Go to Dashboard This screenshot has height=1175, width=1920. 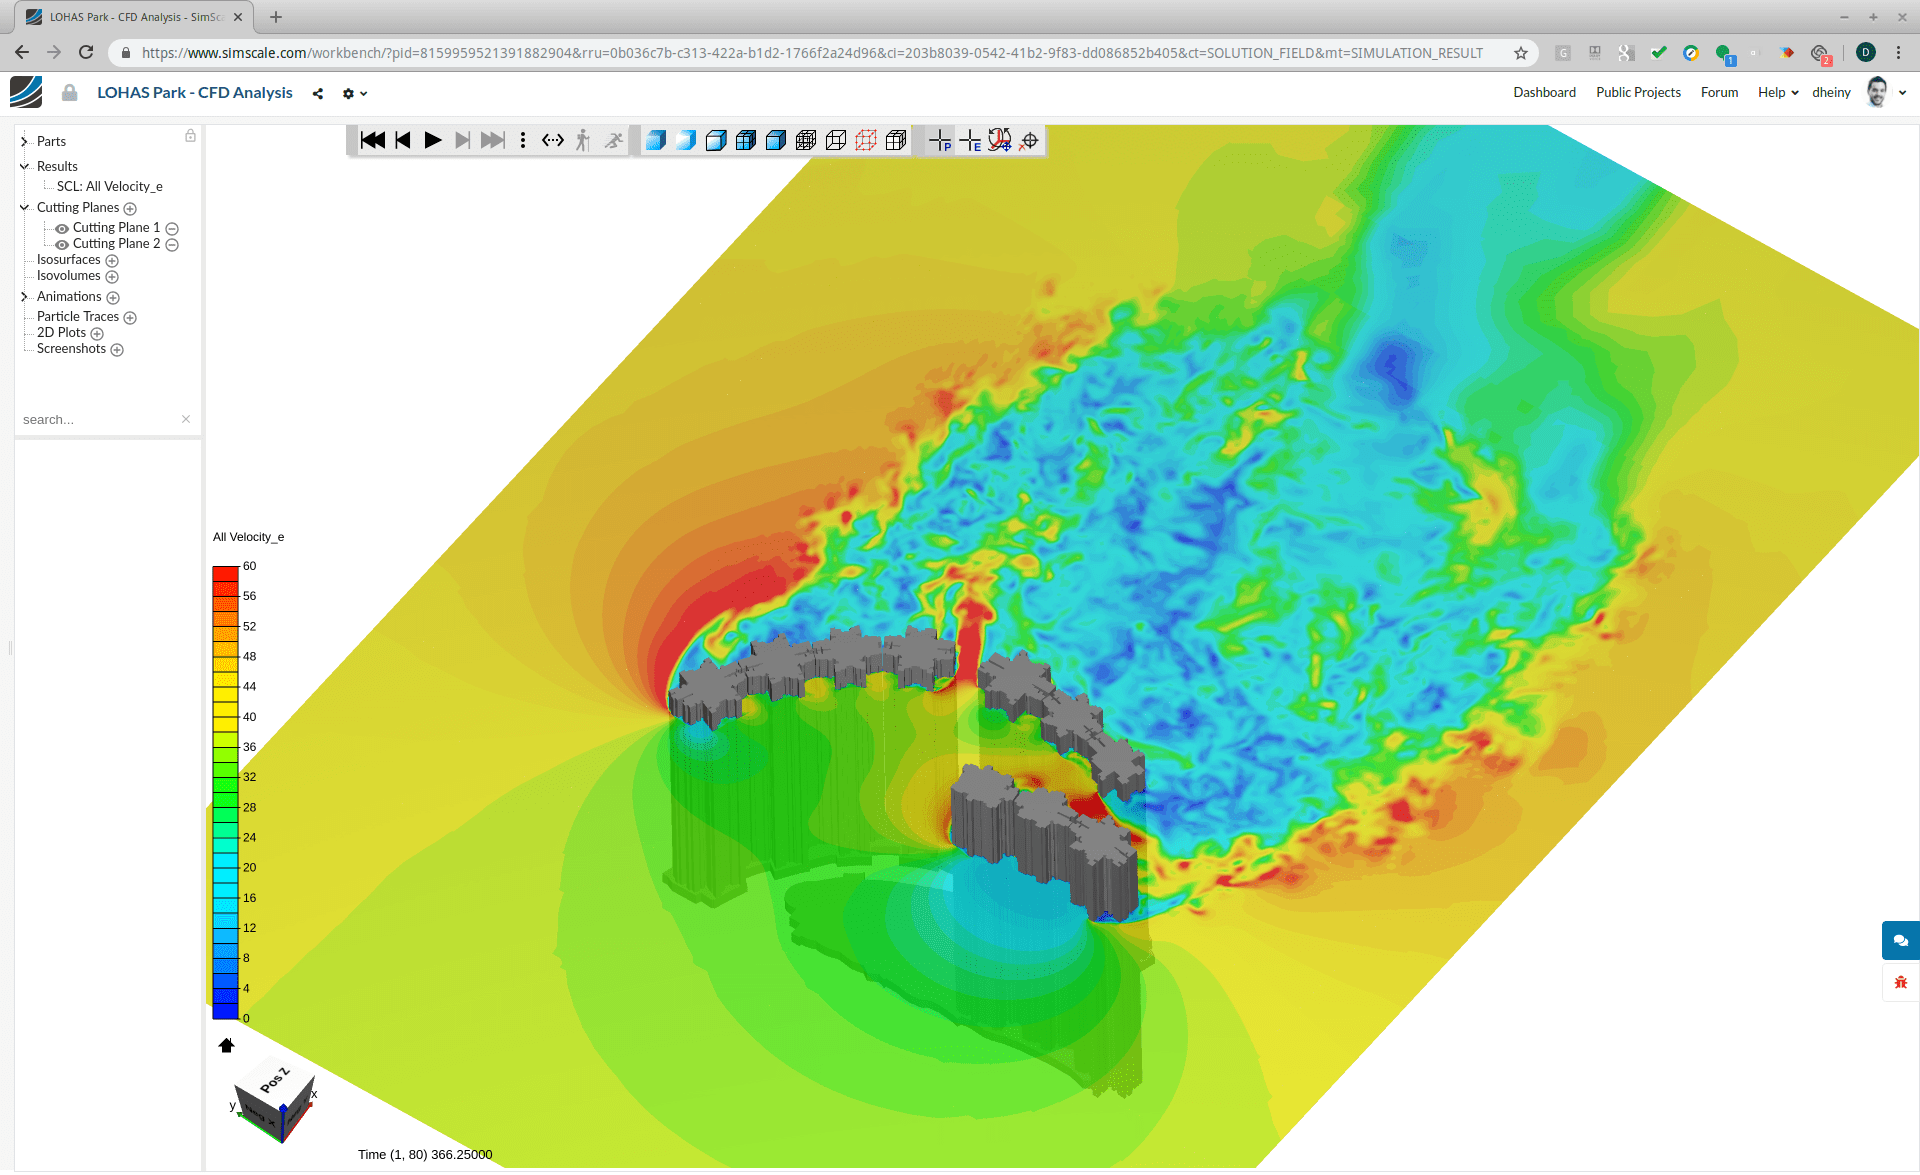click(1544, 92)
